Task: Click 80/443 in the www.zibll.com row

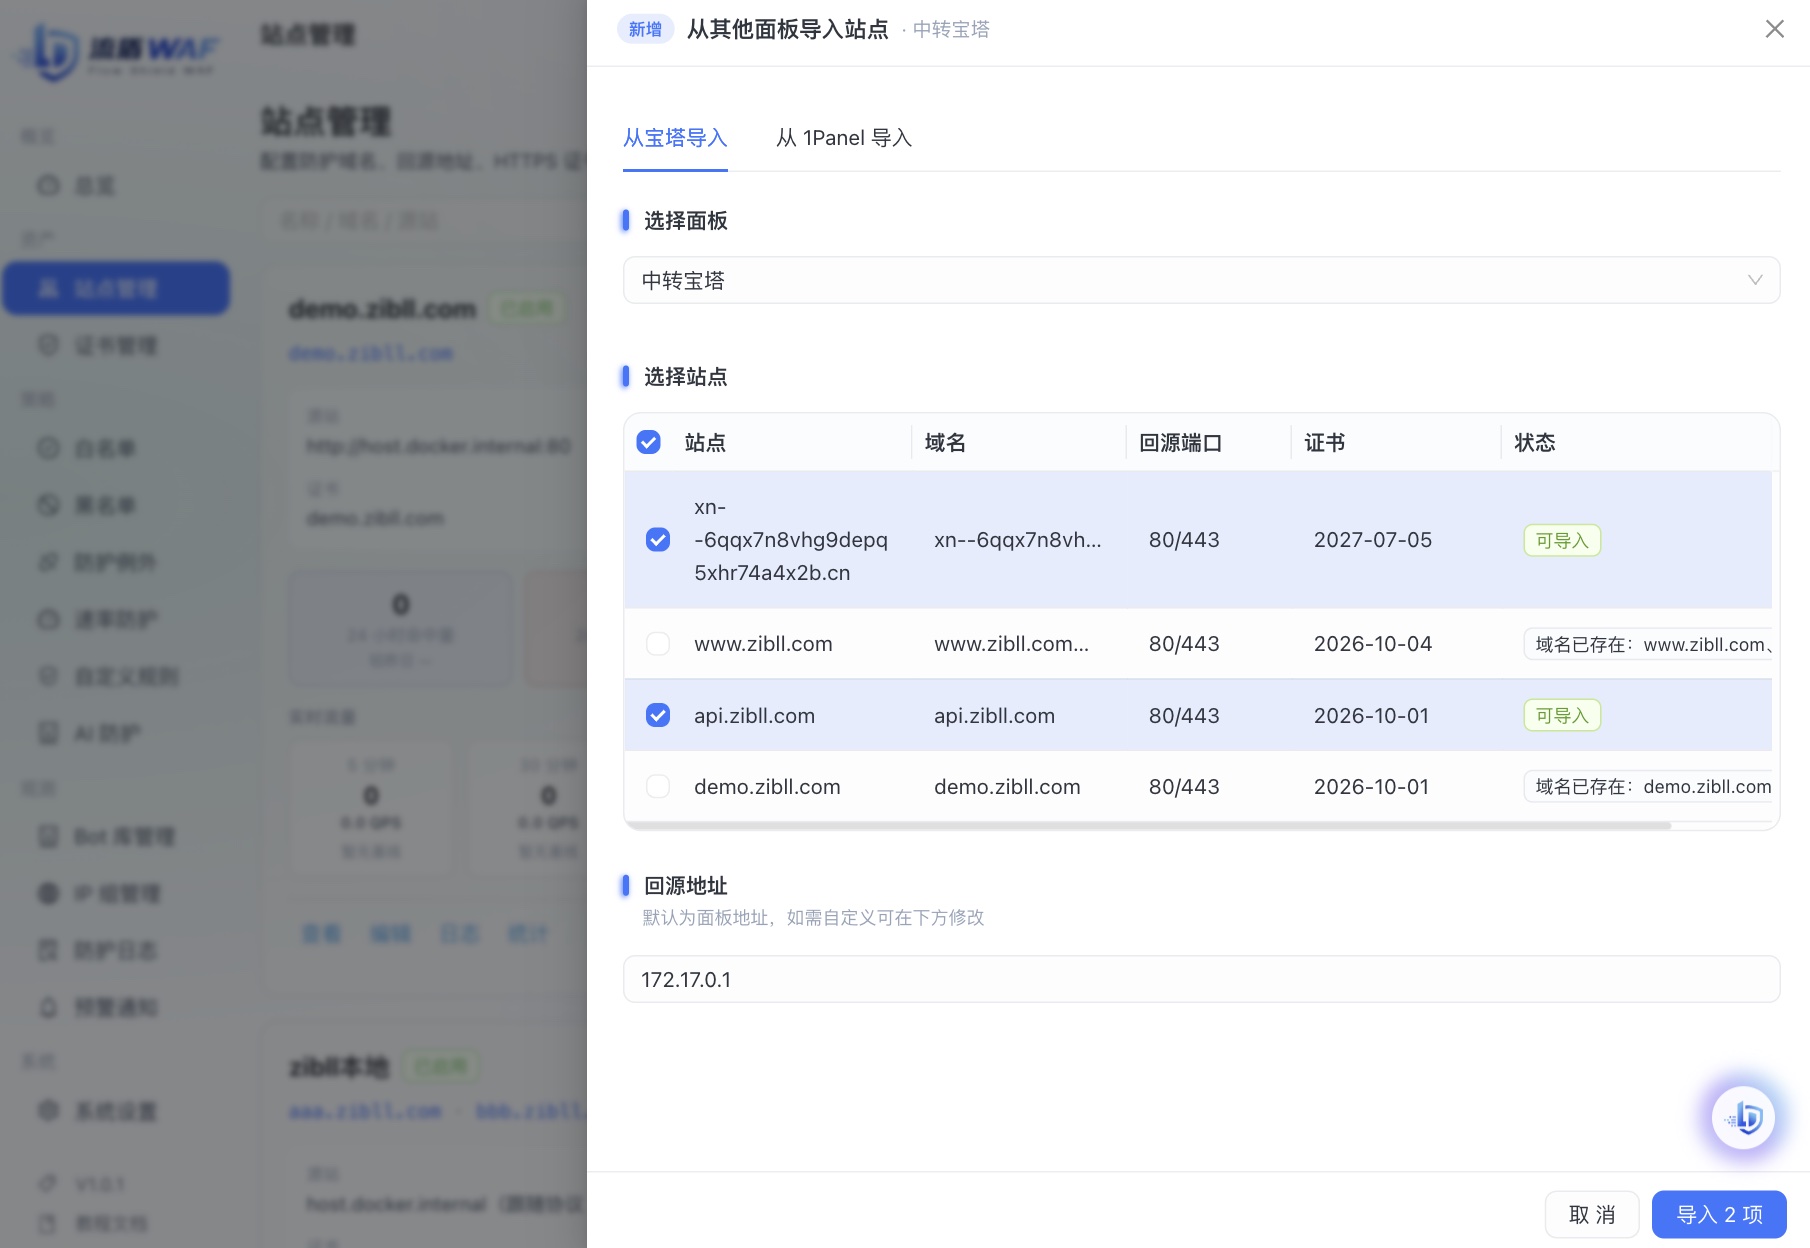Action: [1184, 644]
